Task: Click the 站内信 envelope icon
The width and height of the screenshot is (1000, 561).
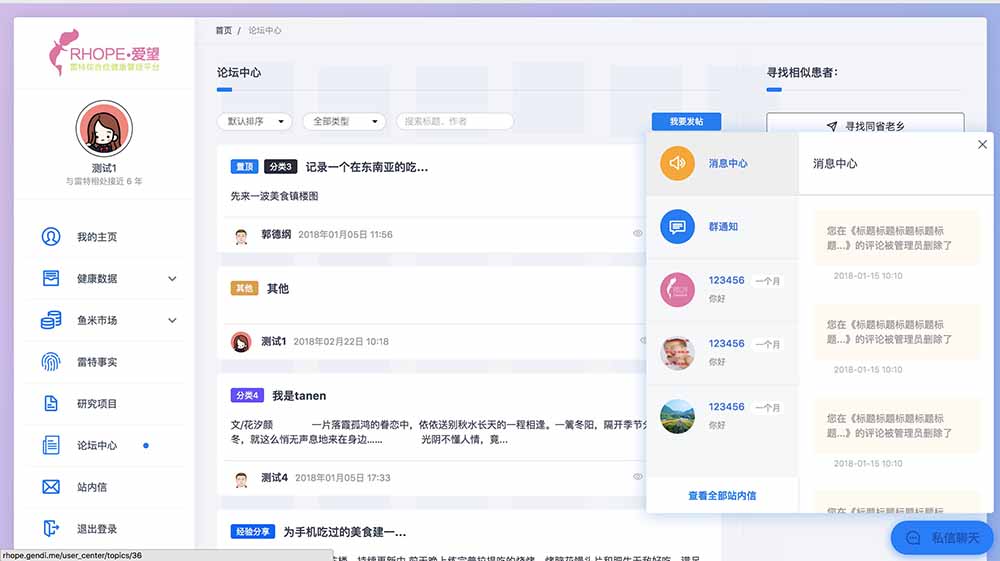Action: point(51,487)
